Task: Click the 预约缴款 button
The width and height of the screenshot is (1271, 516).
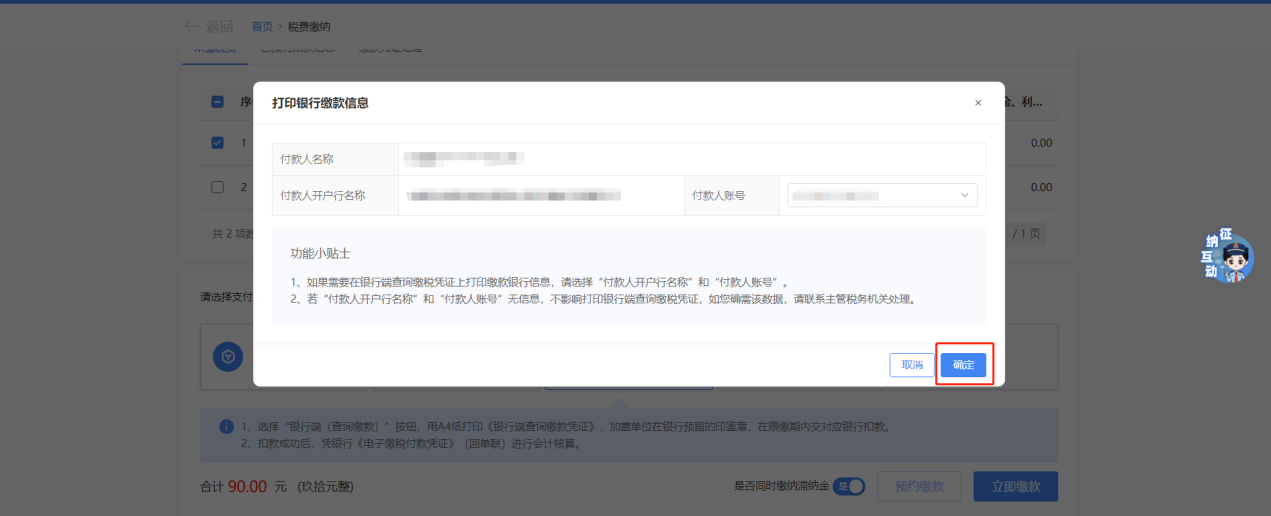Action: 919,487
